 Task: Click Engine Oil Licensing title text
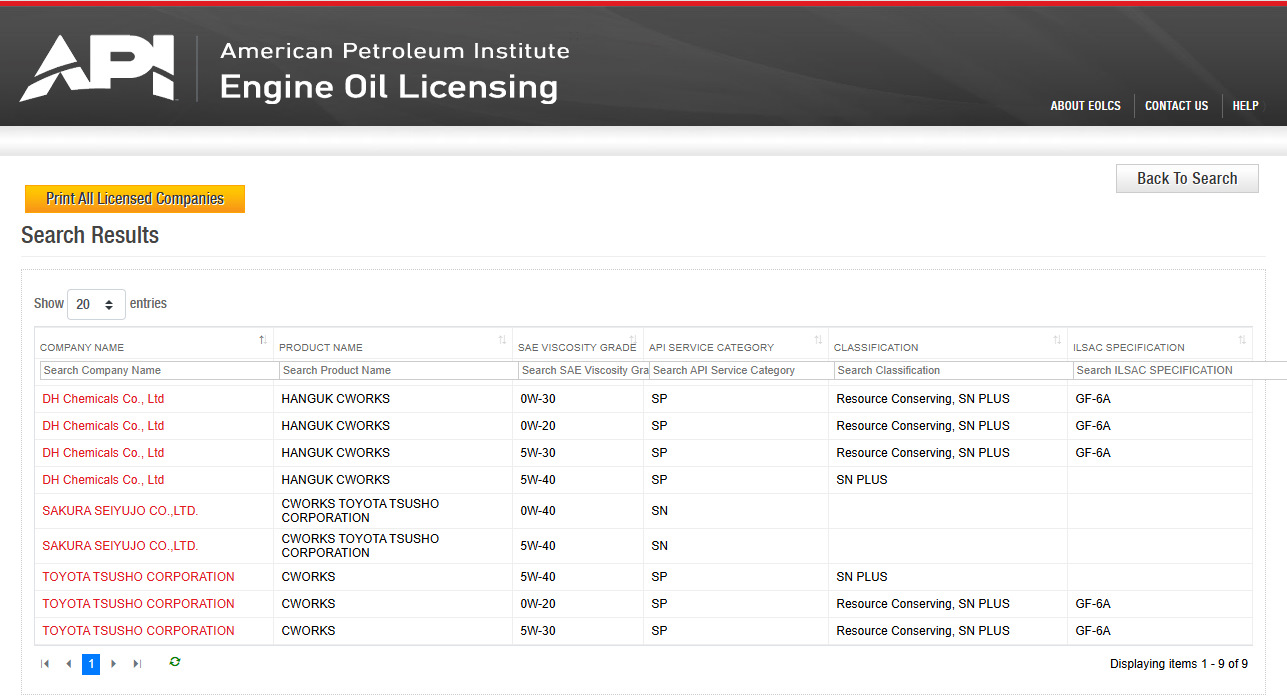[389, 87]
